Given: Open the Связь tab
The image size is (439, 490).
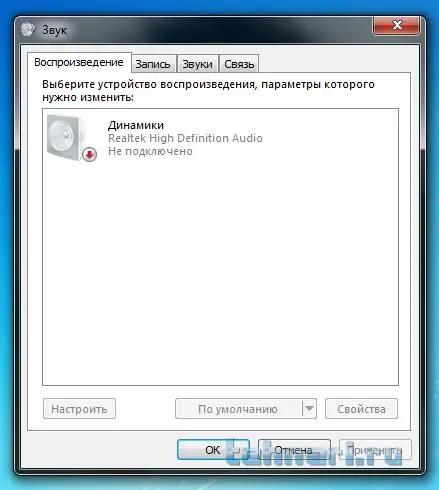Looking at the screenshot, I should point(239,64).
